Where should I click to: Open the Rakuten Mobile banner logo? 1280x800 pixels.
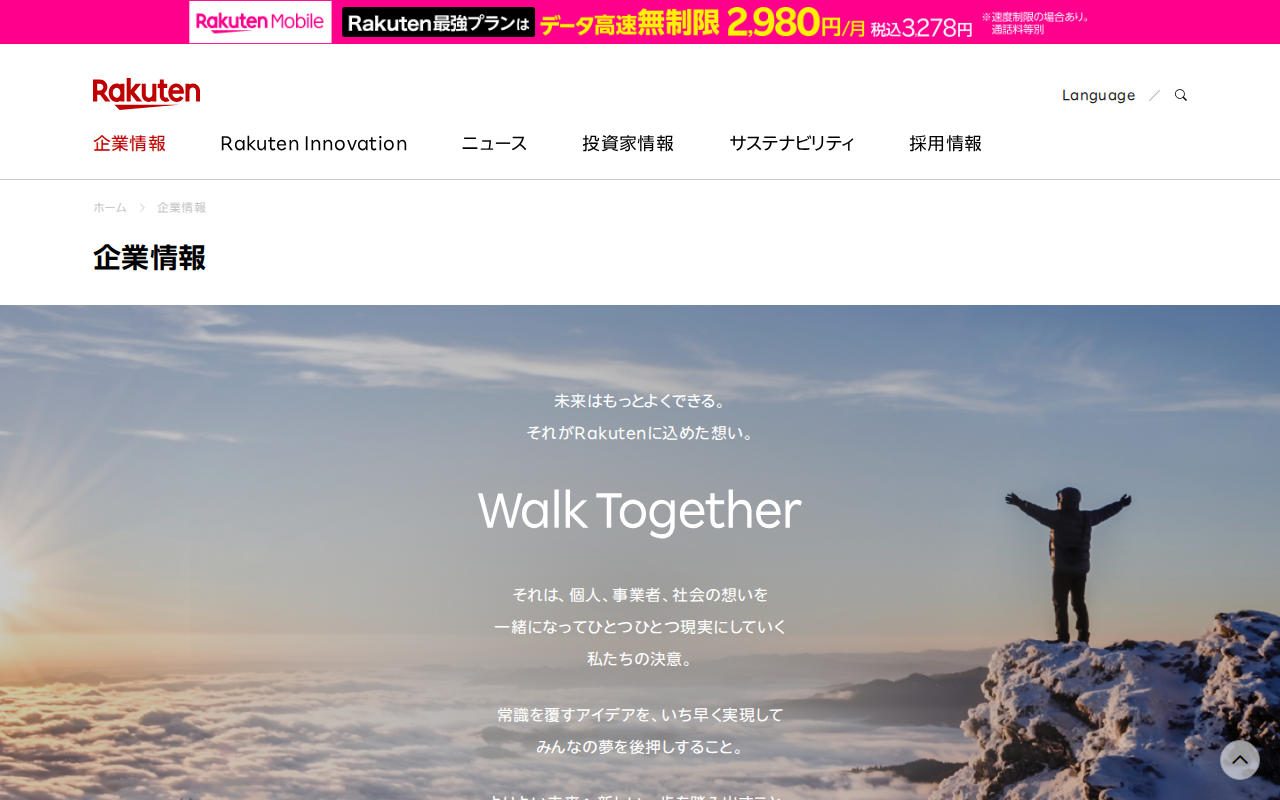(x=260, y=22)
